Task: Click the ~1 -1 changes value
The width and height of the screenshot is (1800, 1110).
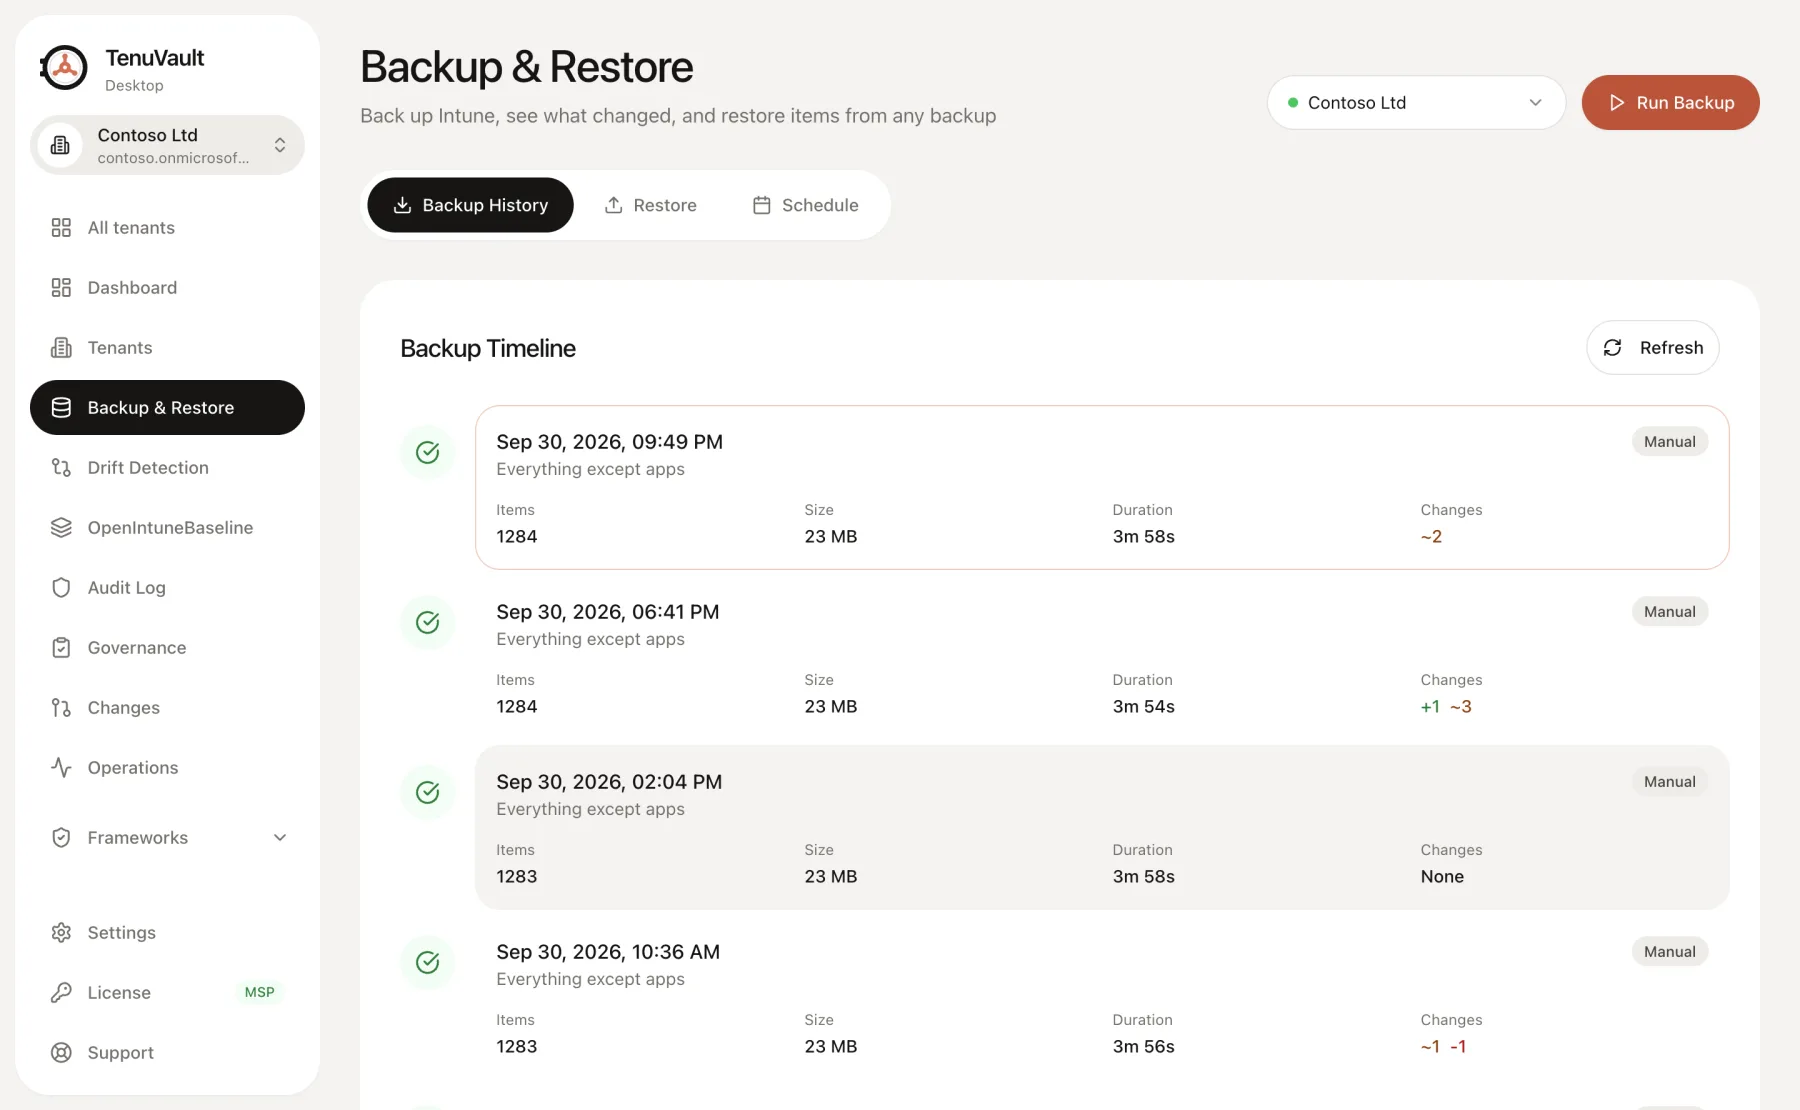Action: coord(1443,1047)
